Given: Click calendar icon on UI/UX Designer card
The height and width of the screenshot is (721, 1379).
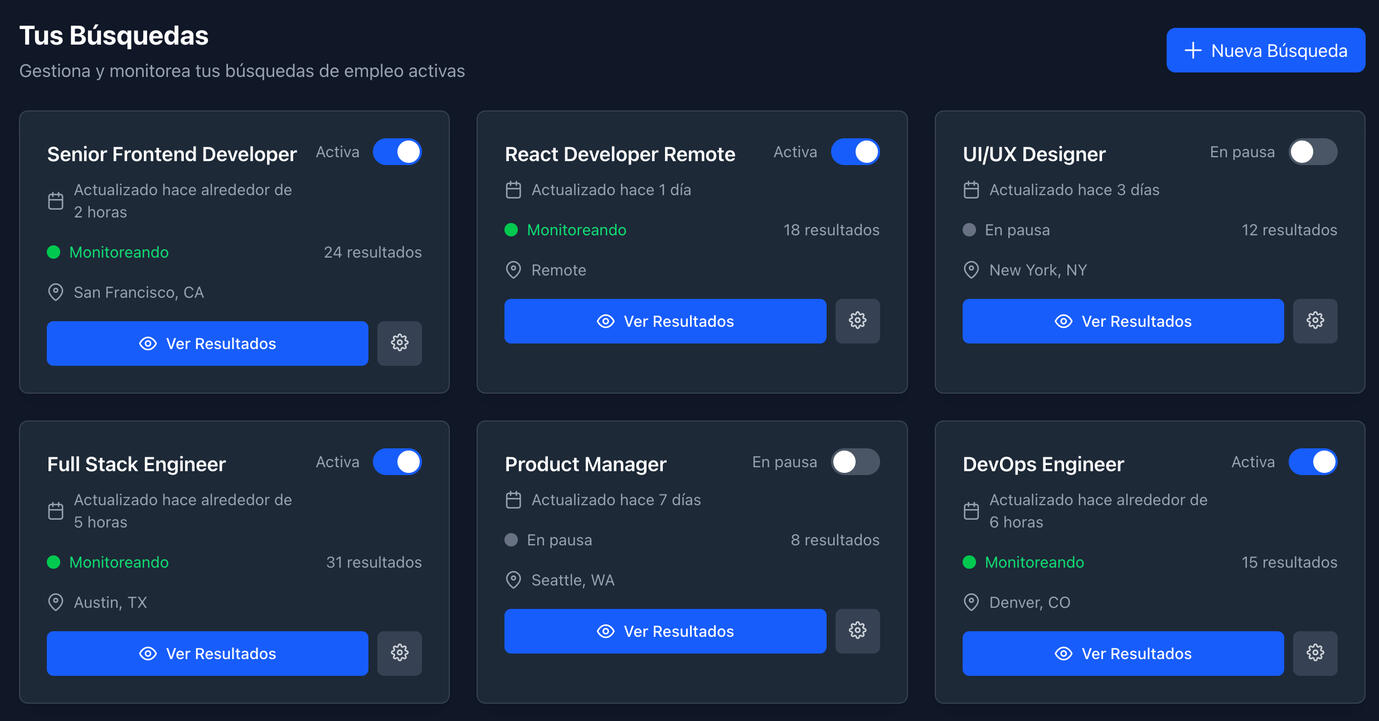Looking at the screenshot, I should click(971, 190).
